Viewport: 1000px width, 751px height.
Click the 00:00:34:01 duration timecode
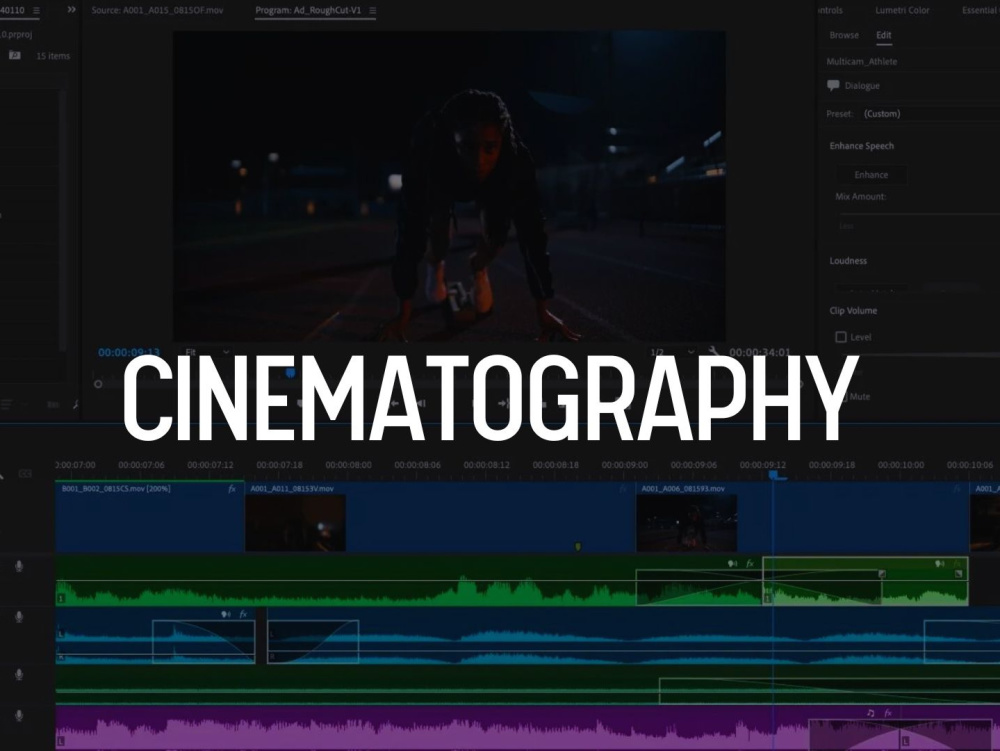(x=760, y=352)
